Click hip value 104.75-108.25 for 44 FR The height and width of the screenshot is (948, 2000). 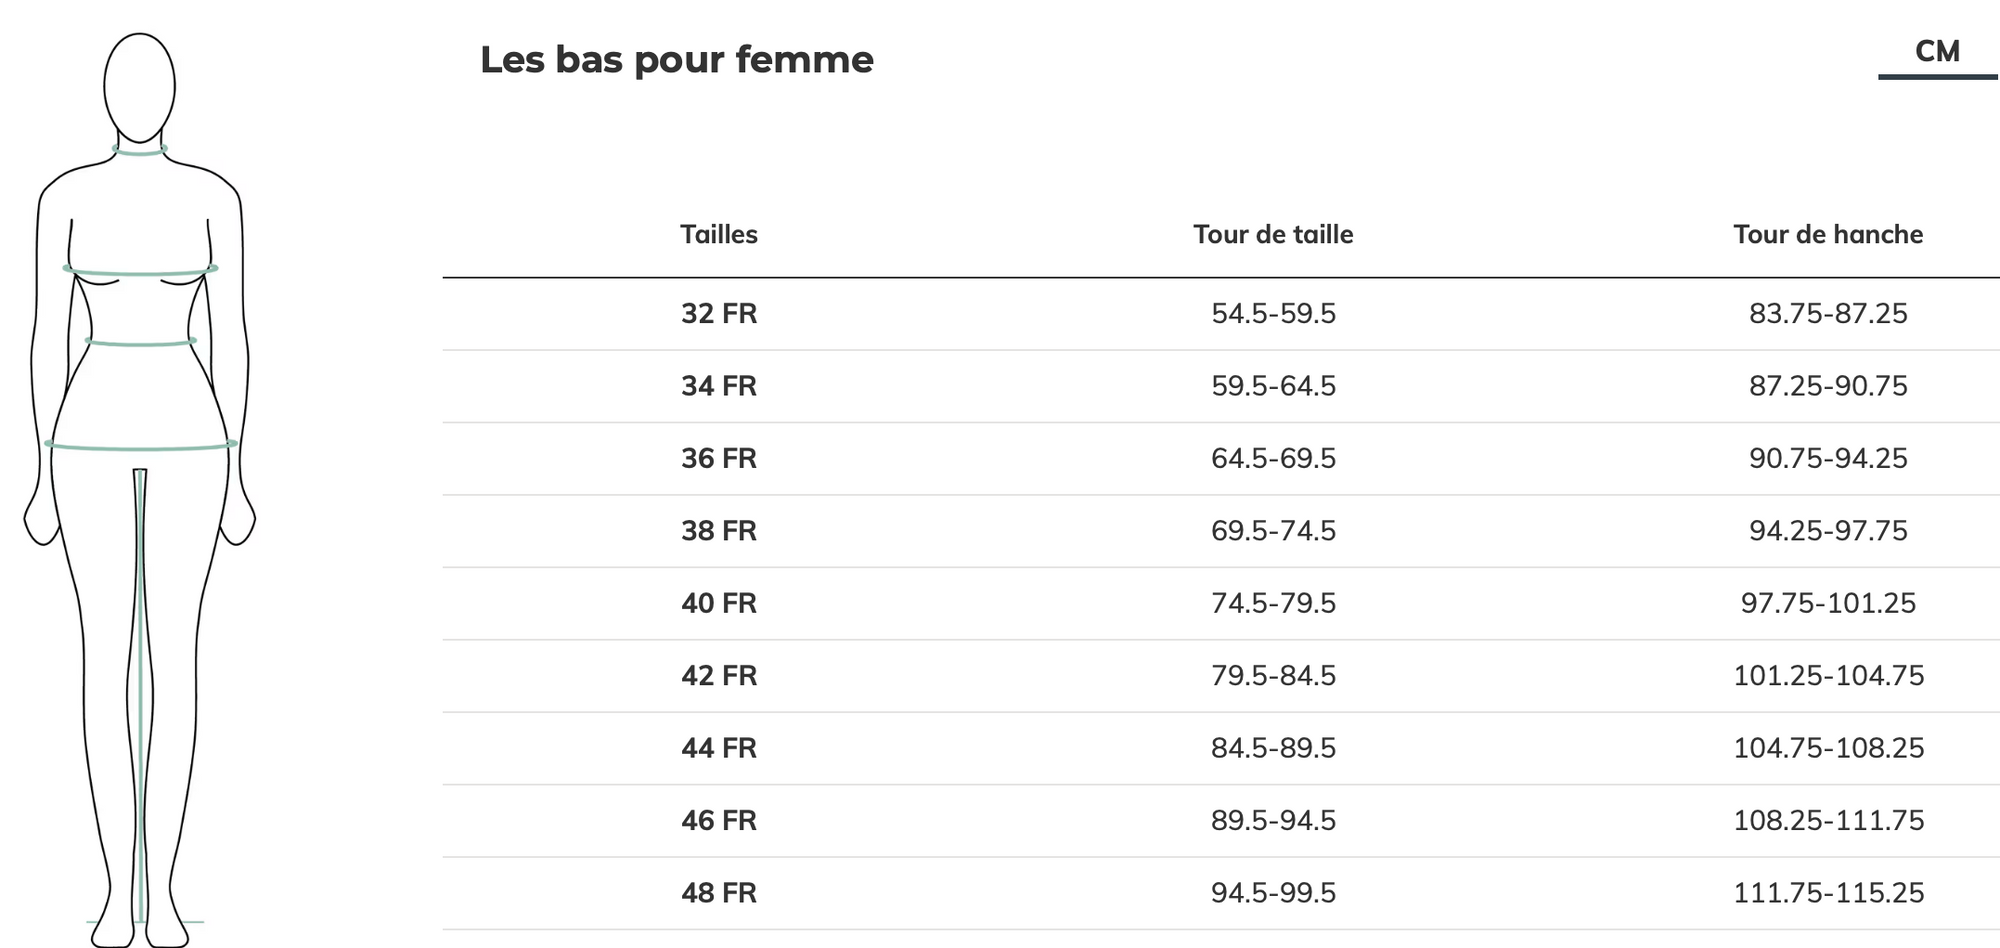1828,748
